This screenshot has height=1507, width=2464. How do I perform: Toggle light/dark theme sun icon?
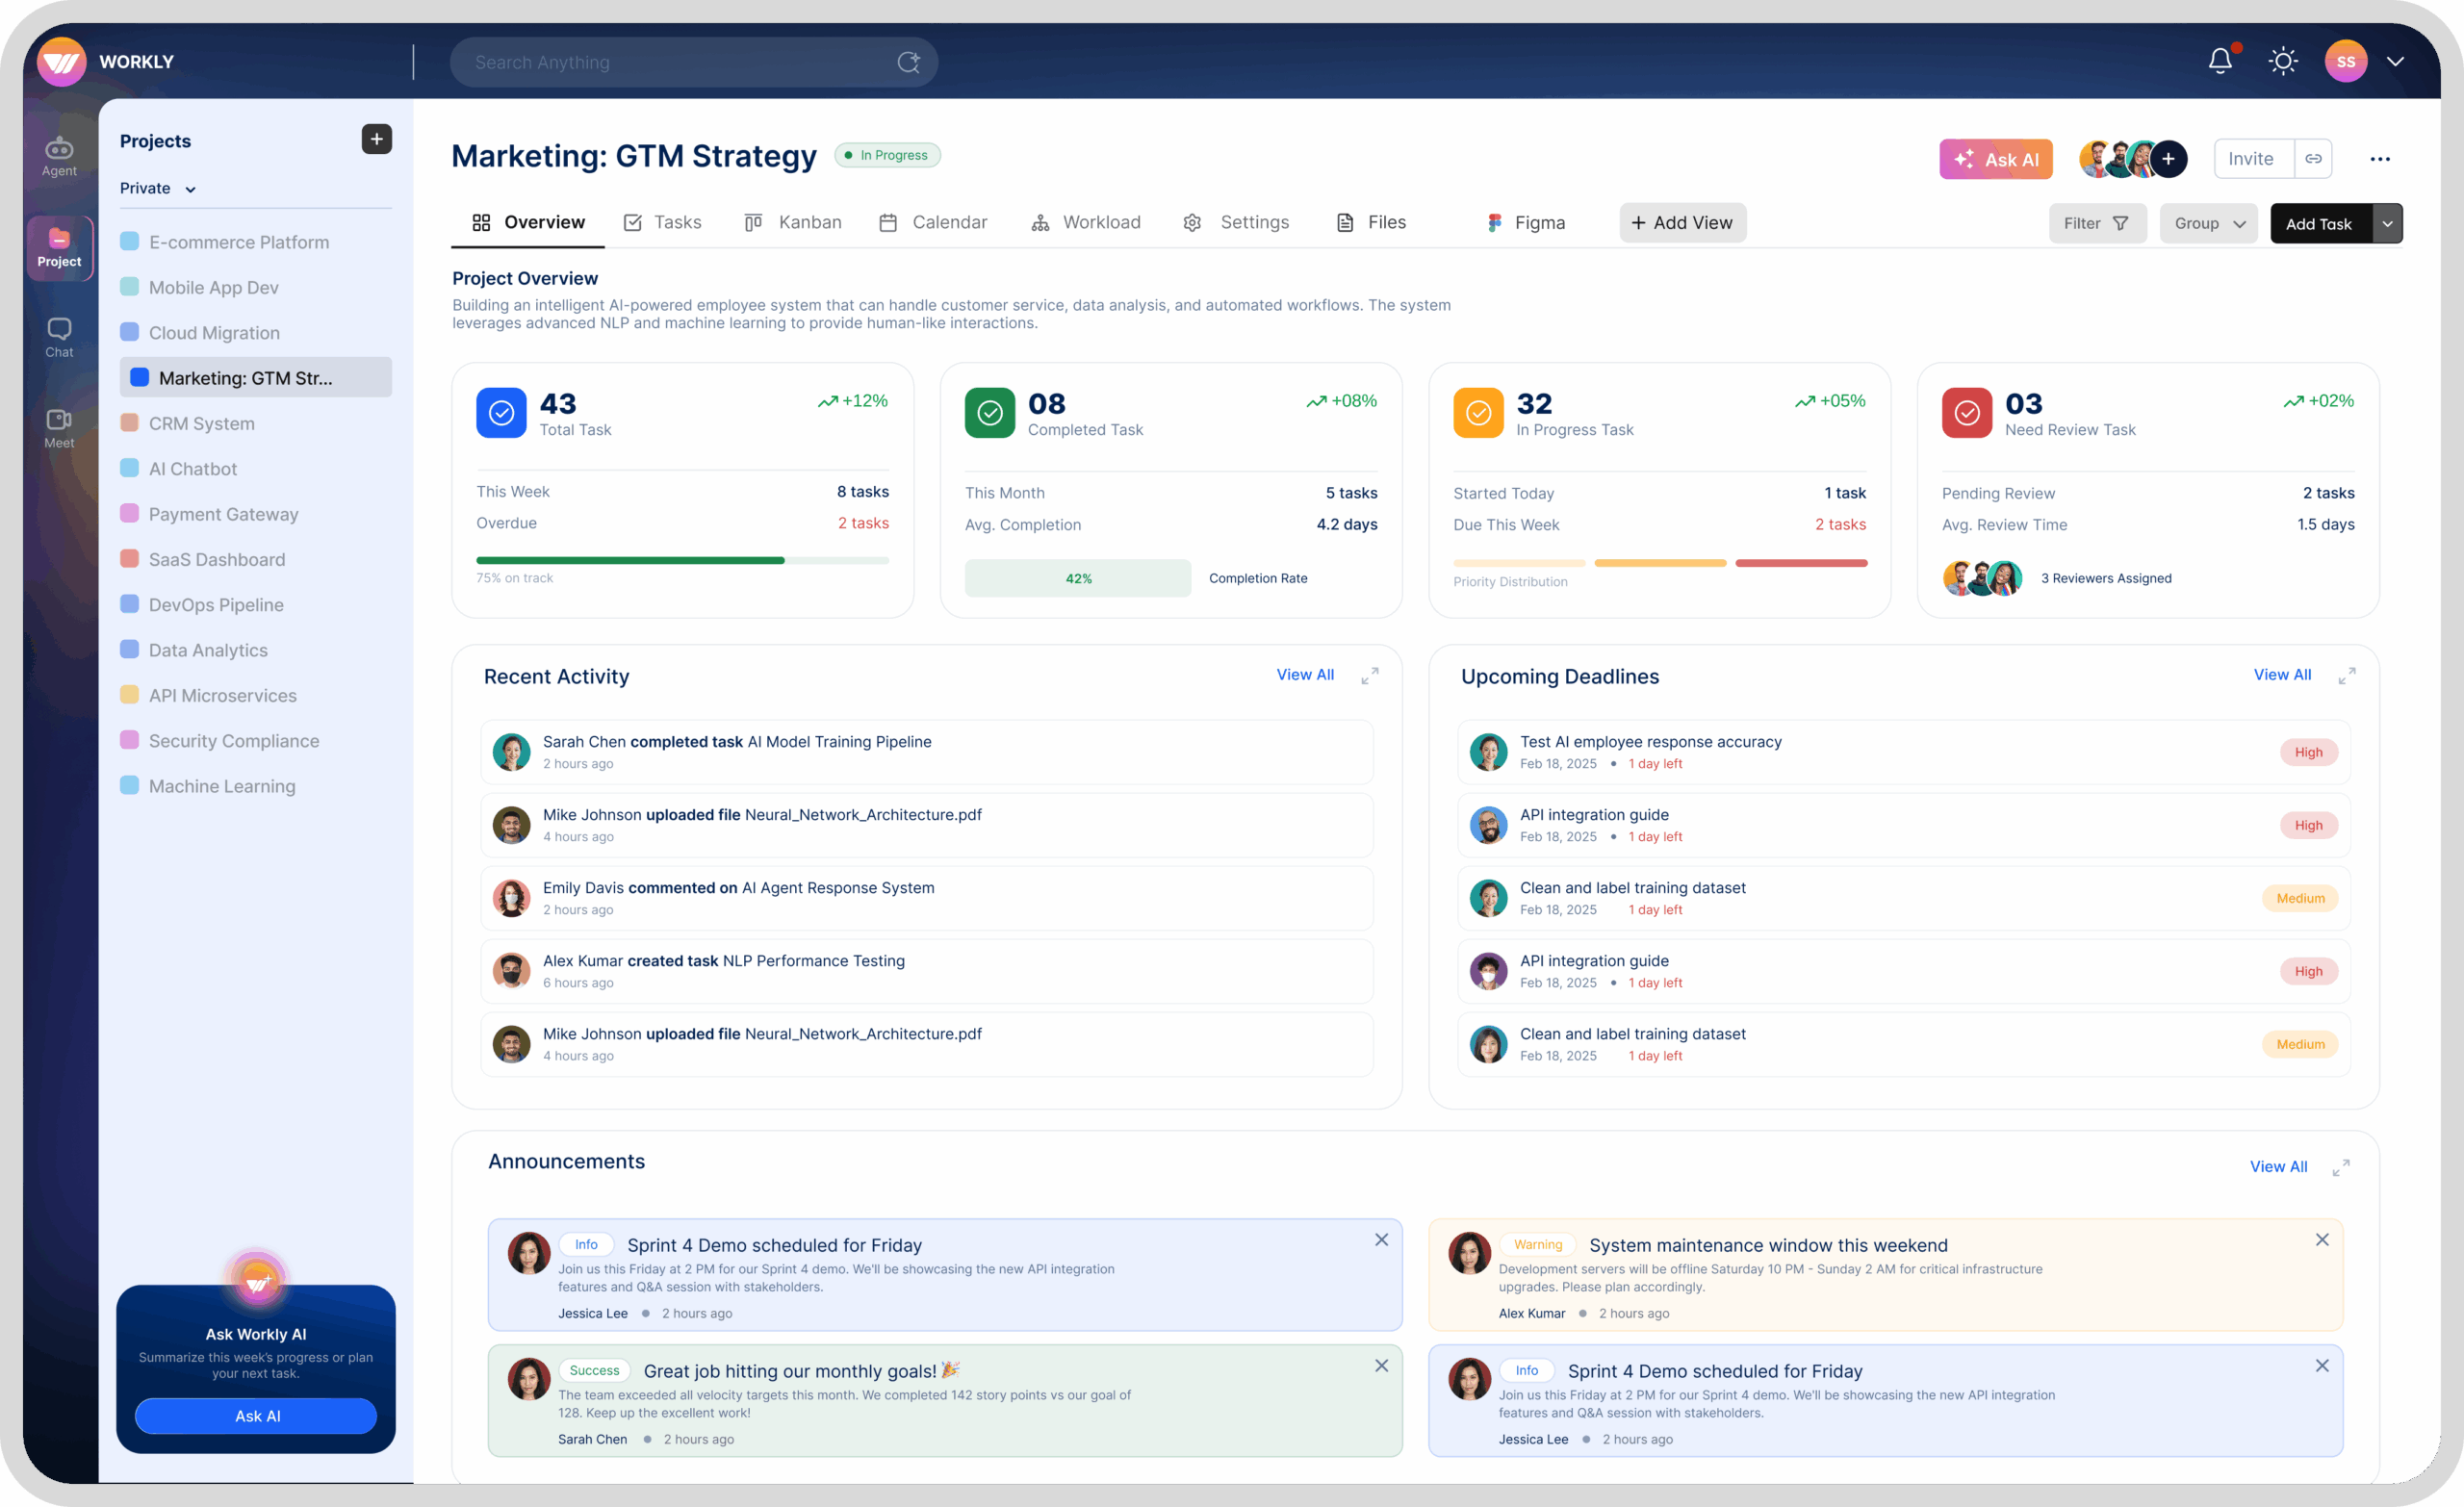click(2282, 61)
